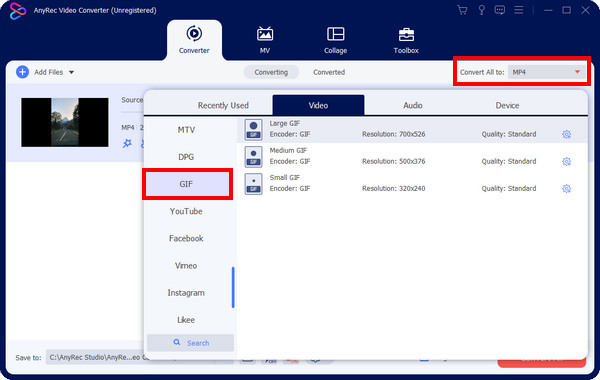
Task: Click the shopping cart icon
Action: pyautogui.click(x=462, y=10)
